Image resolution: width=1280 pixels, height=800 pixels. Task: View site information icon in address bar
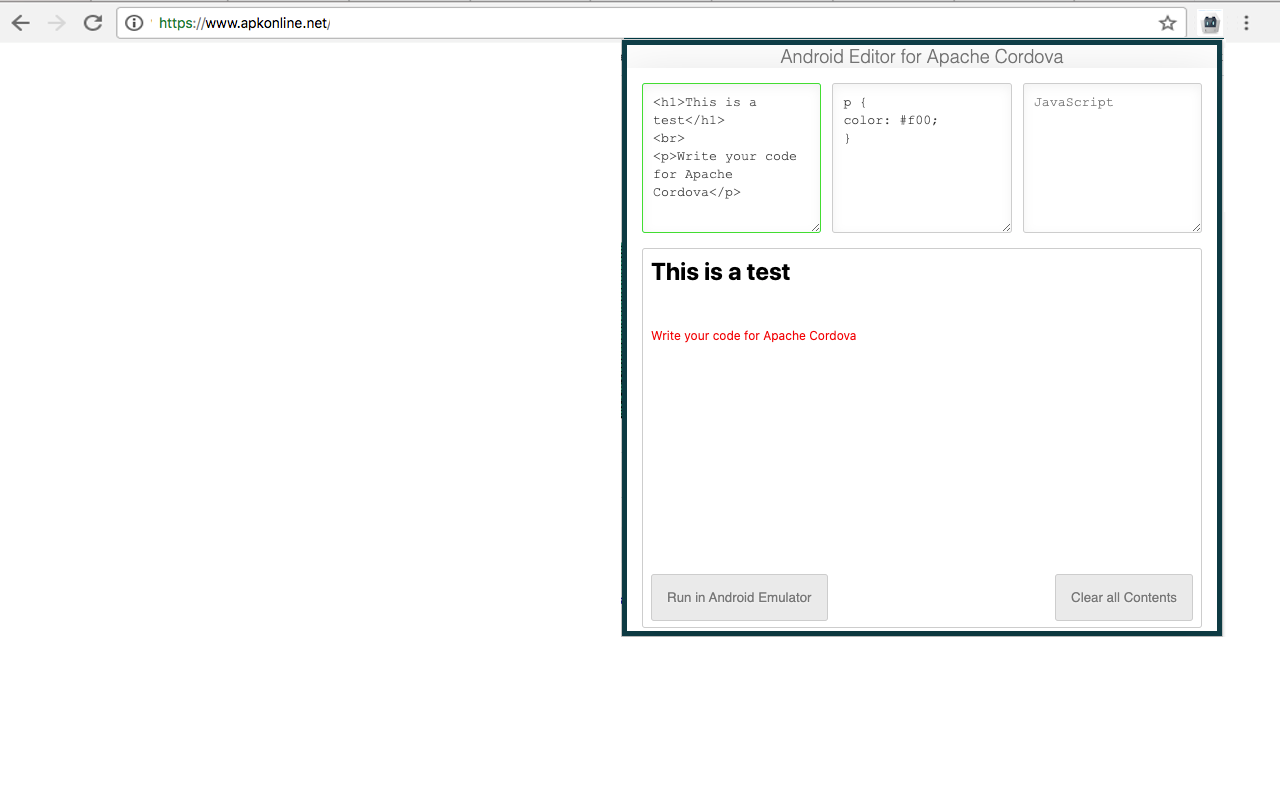(134, 23)
